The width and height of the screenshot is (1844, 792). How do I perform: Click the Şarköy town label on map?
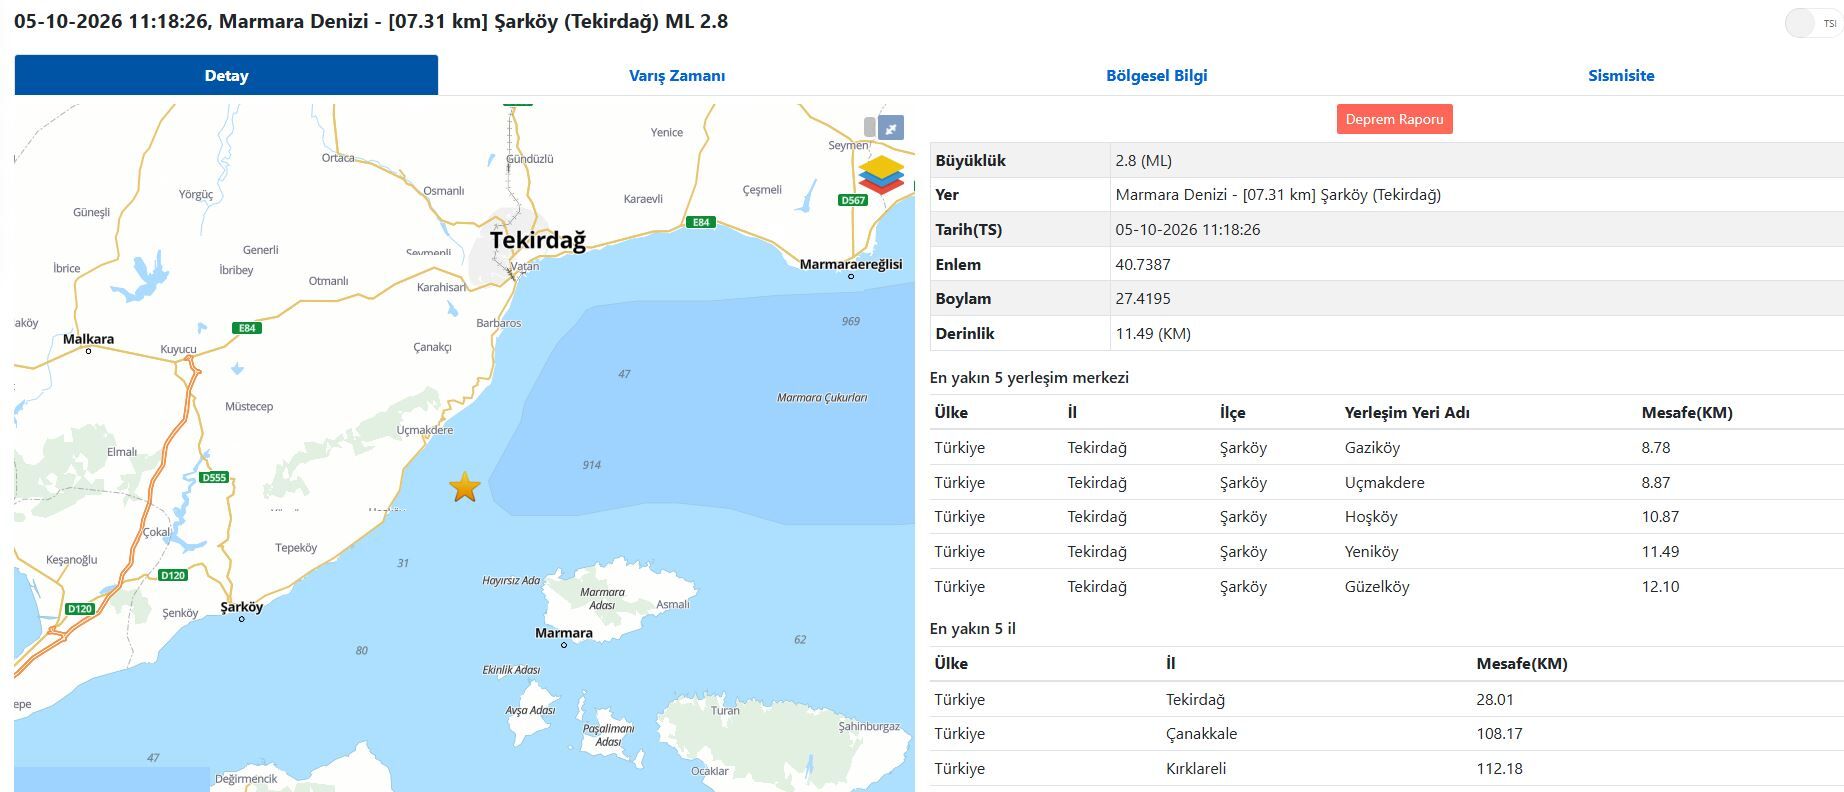point(242,607)
